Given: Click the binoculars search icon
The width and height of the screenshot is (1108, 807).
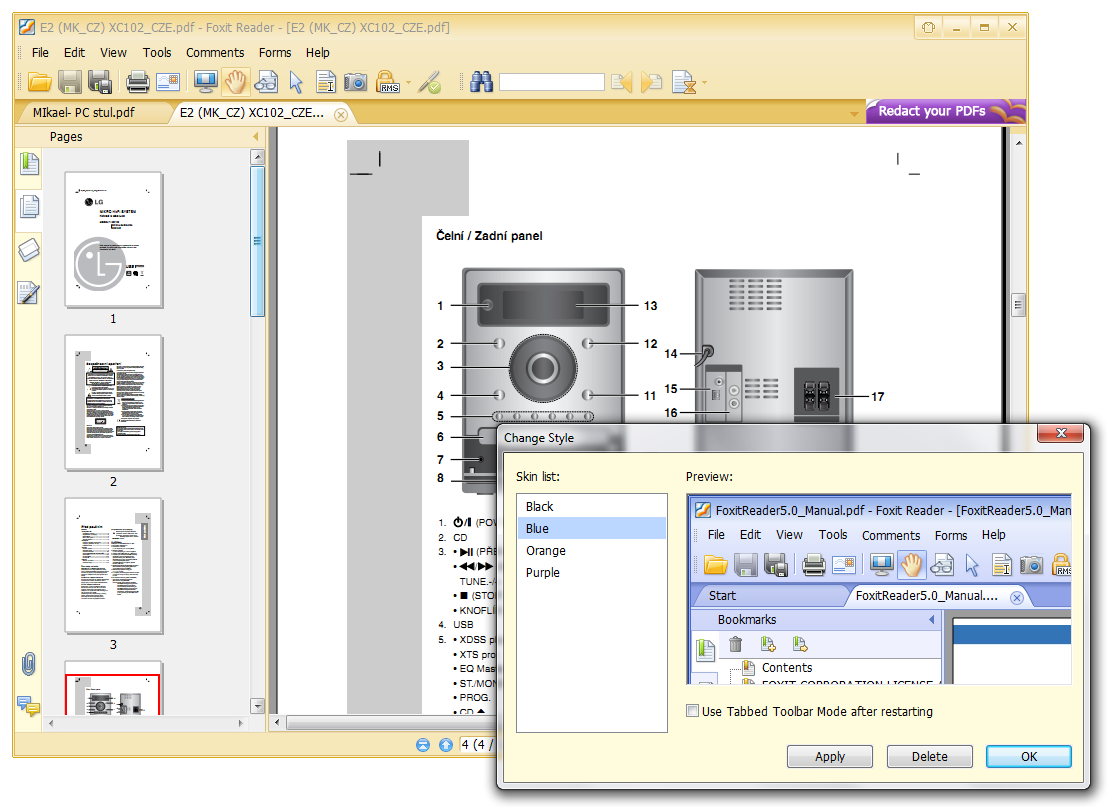Looking at the screenshot, I should click(x=481, y=83).
